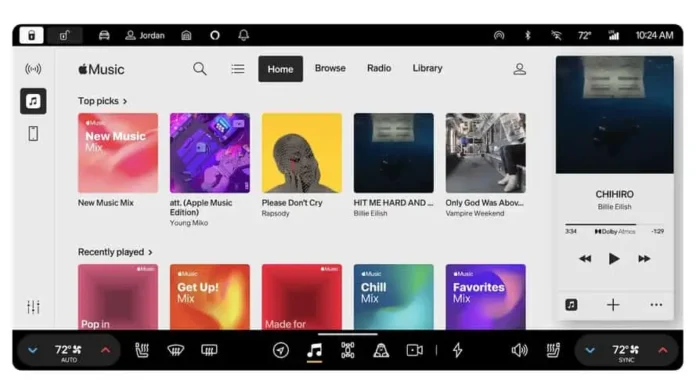
Task: Switch to the Home tab
Action: (x=281, y=69)
